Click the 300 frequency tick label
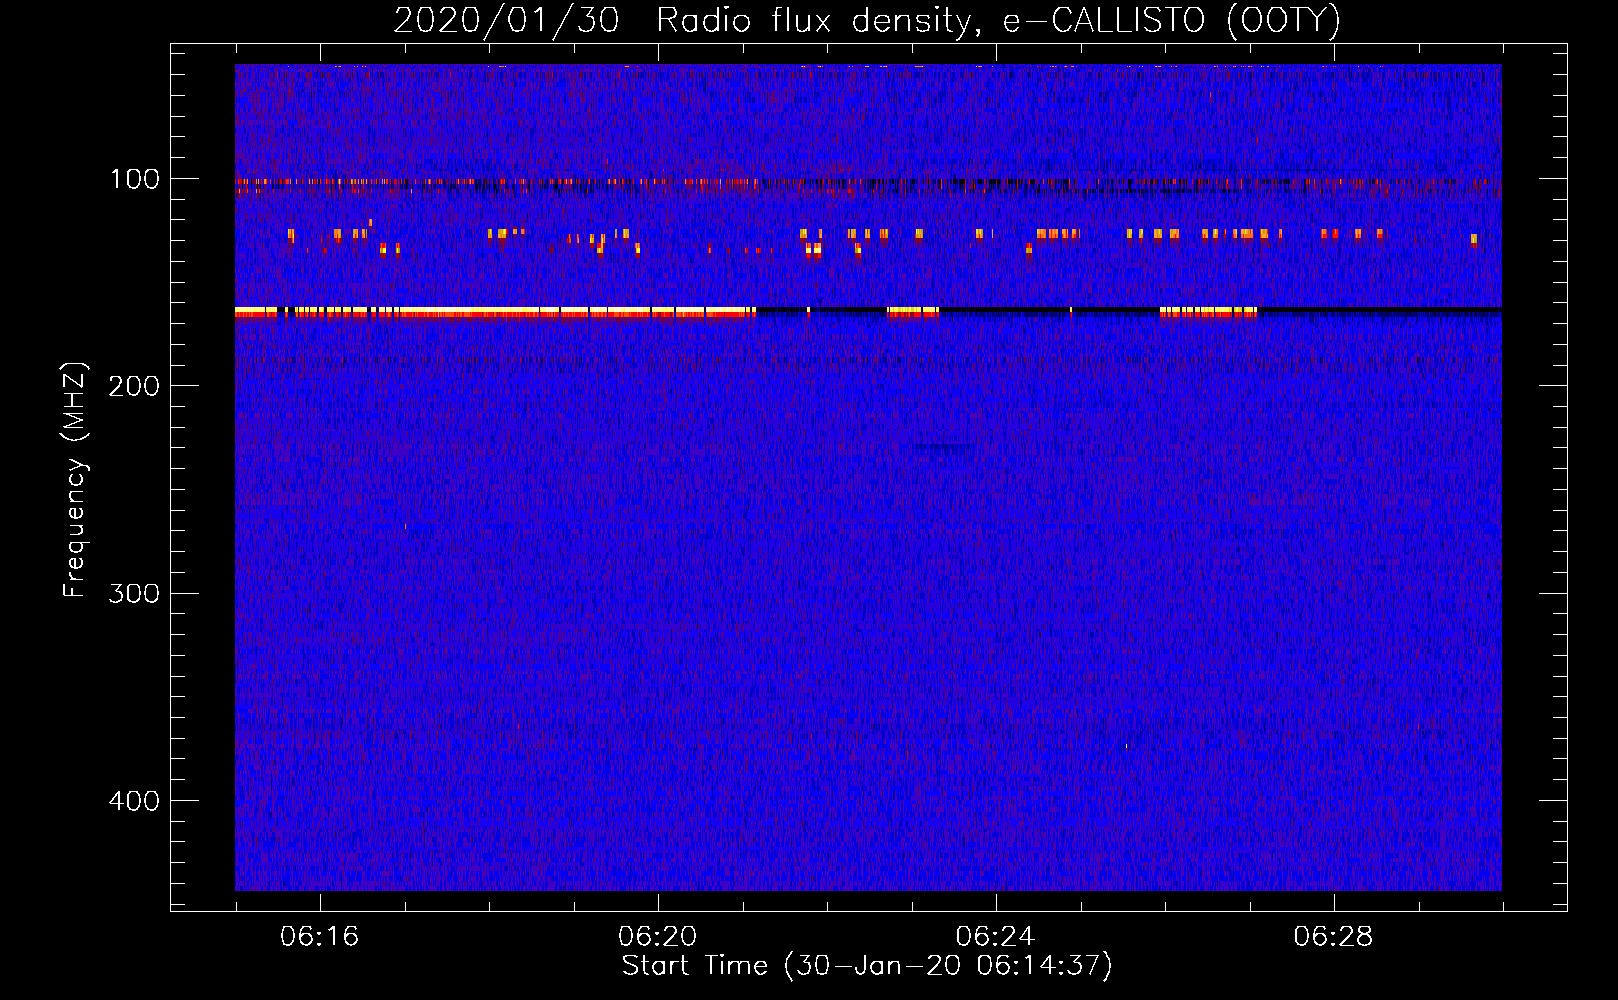 click(133, 594)
